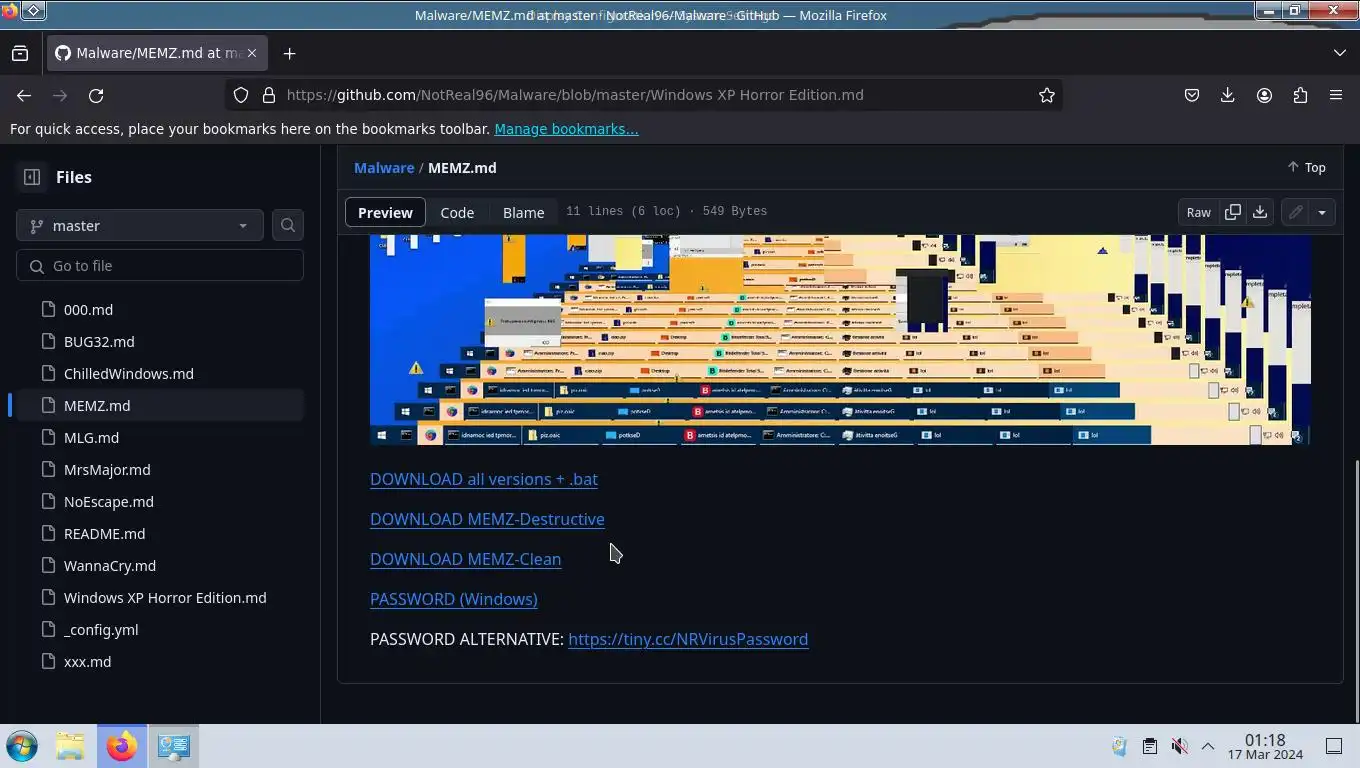This screenshot has height=768, width=1360.
Task: Open BUG32.md in file list
Action: pos(99,342)
